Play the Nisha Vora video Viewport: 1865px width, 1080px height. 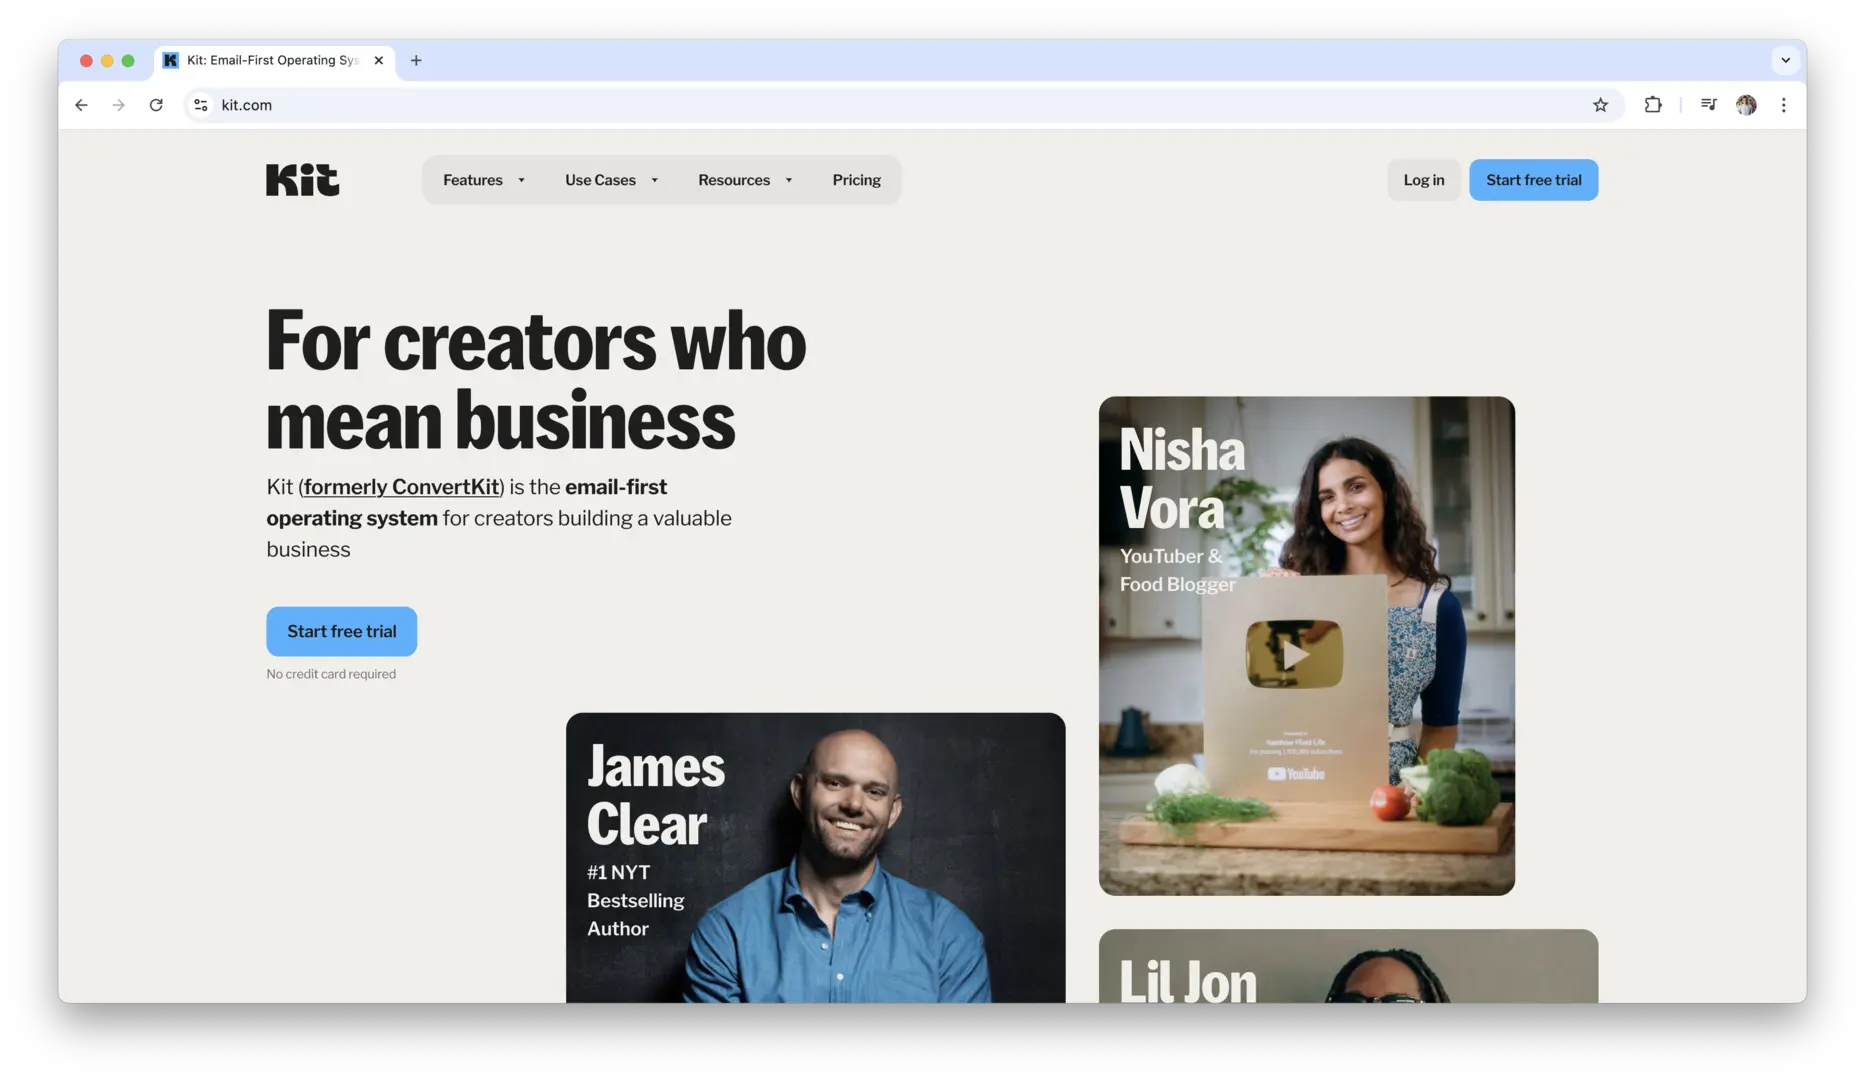(x=1294, y=654)
